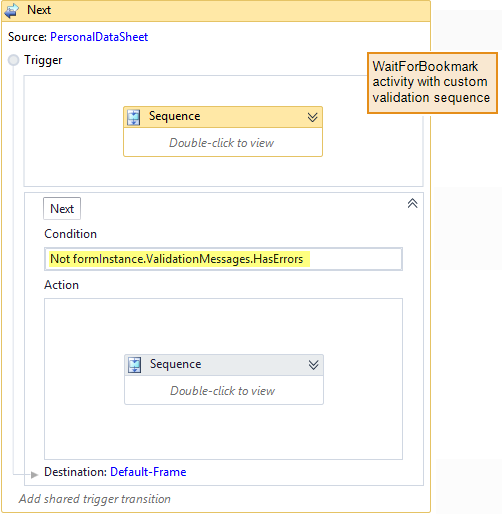Edit the Condition expression field
Viewport: 502px width, 514px height.
pos(223,259)
